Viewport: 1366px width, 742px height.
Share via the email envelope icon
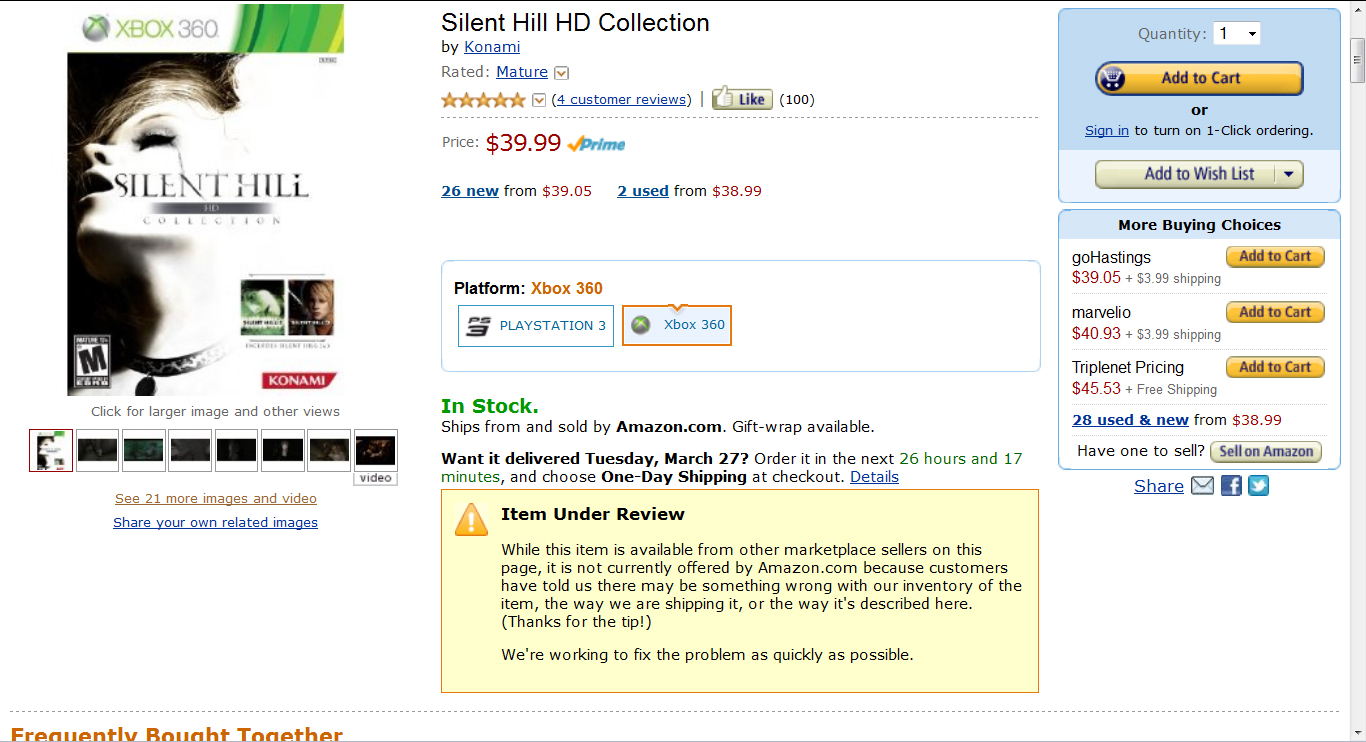(x=1202, y=486)
